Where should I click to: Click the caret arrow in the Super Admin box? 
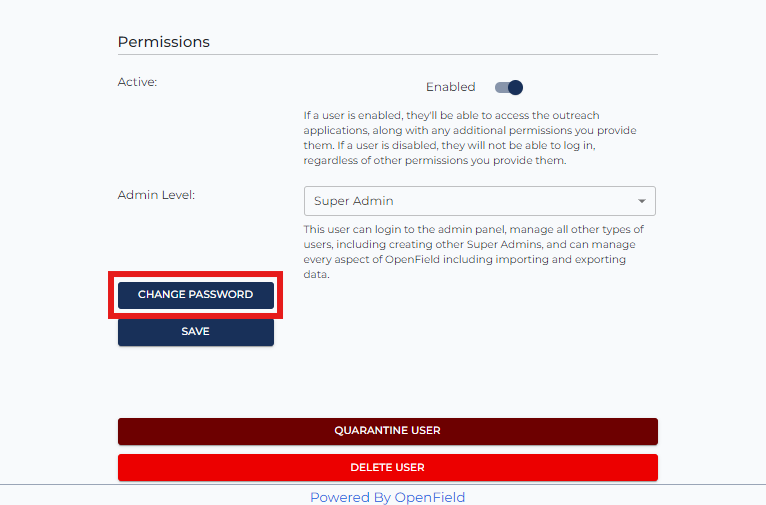coord(641,201)
